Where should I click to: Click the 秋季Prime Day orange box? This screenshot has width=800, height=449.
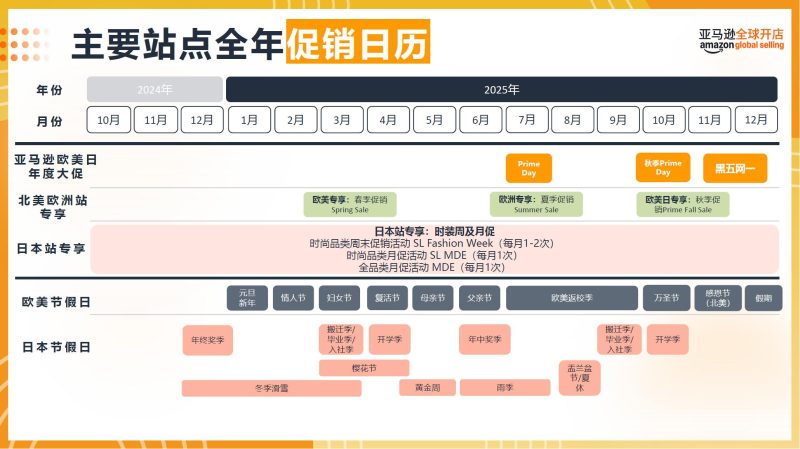(662, 167)
